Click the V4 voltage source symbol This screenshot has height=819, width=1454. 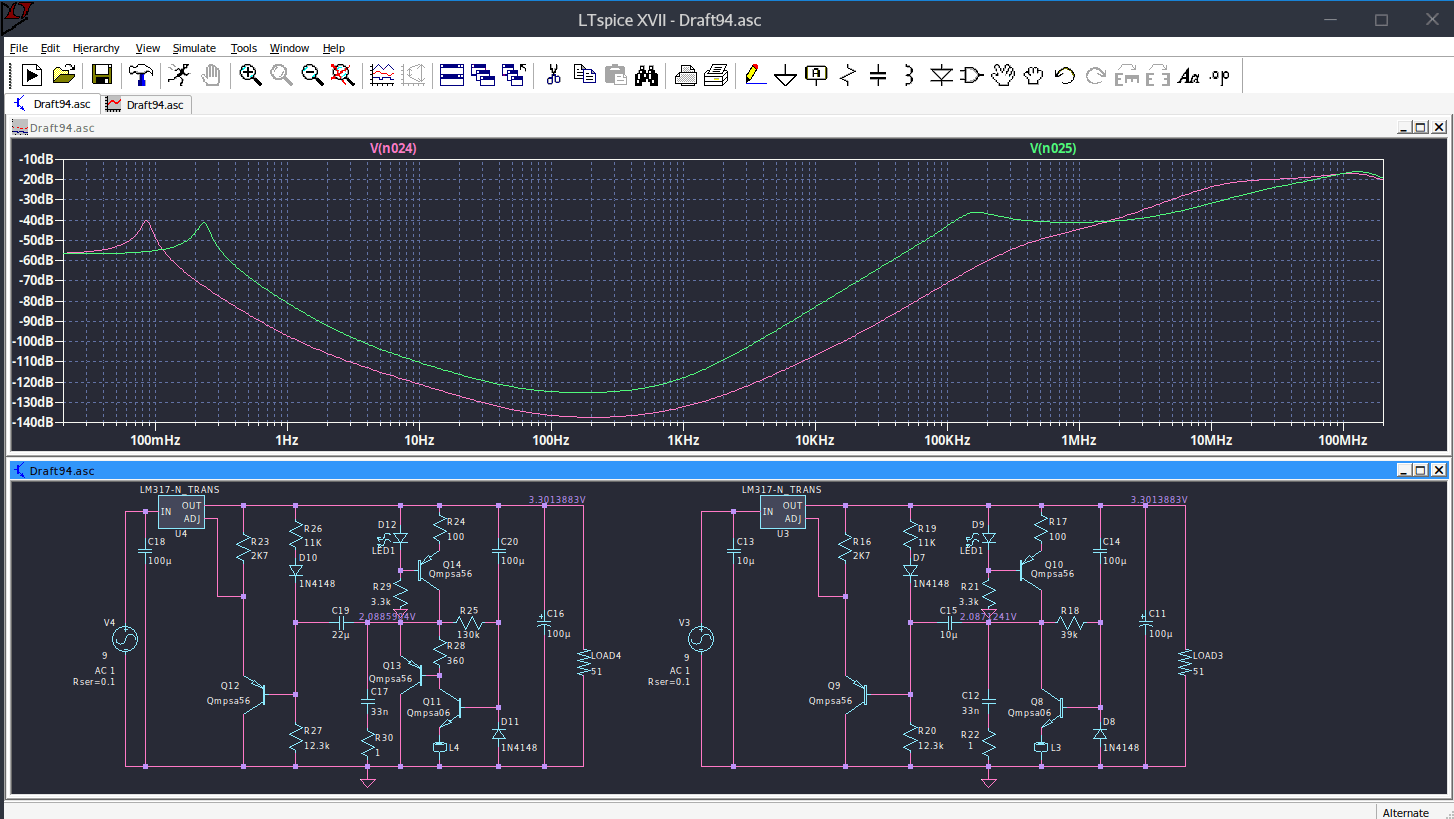tap(126, 640)
